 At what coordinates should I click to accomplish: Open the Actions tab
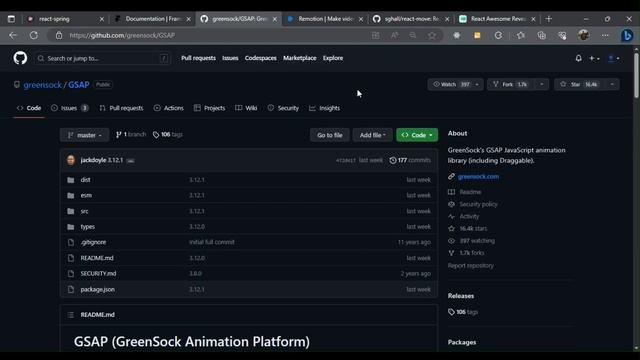click(169, 108)
